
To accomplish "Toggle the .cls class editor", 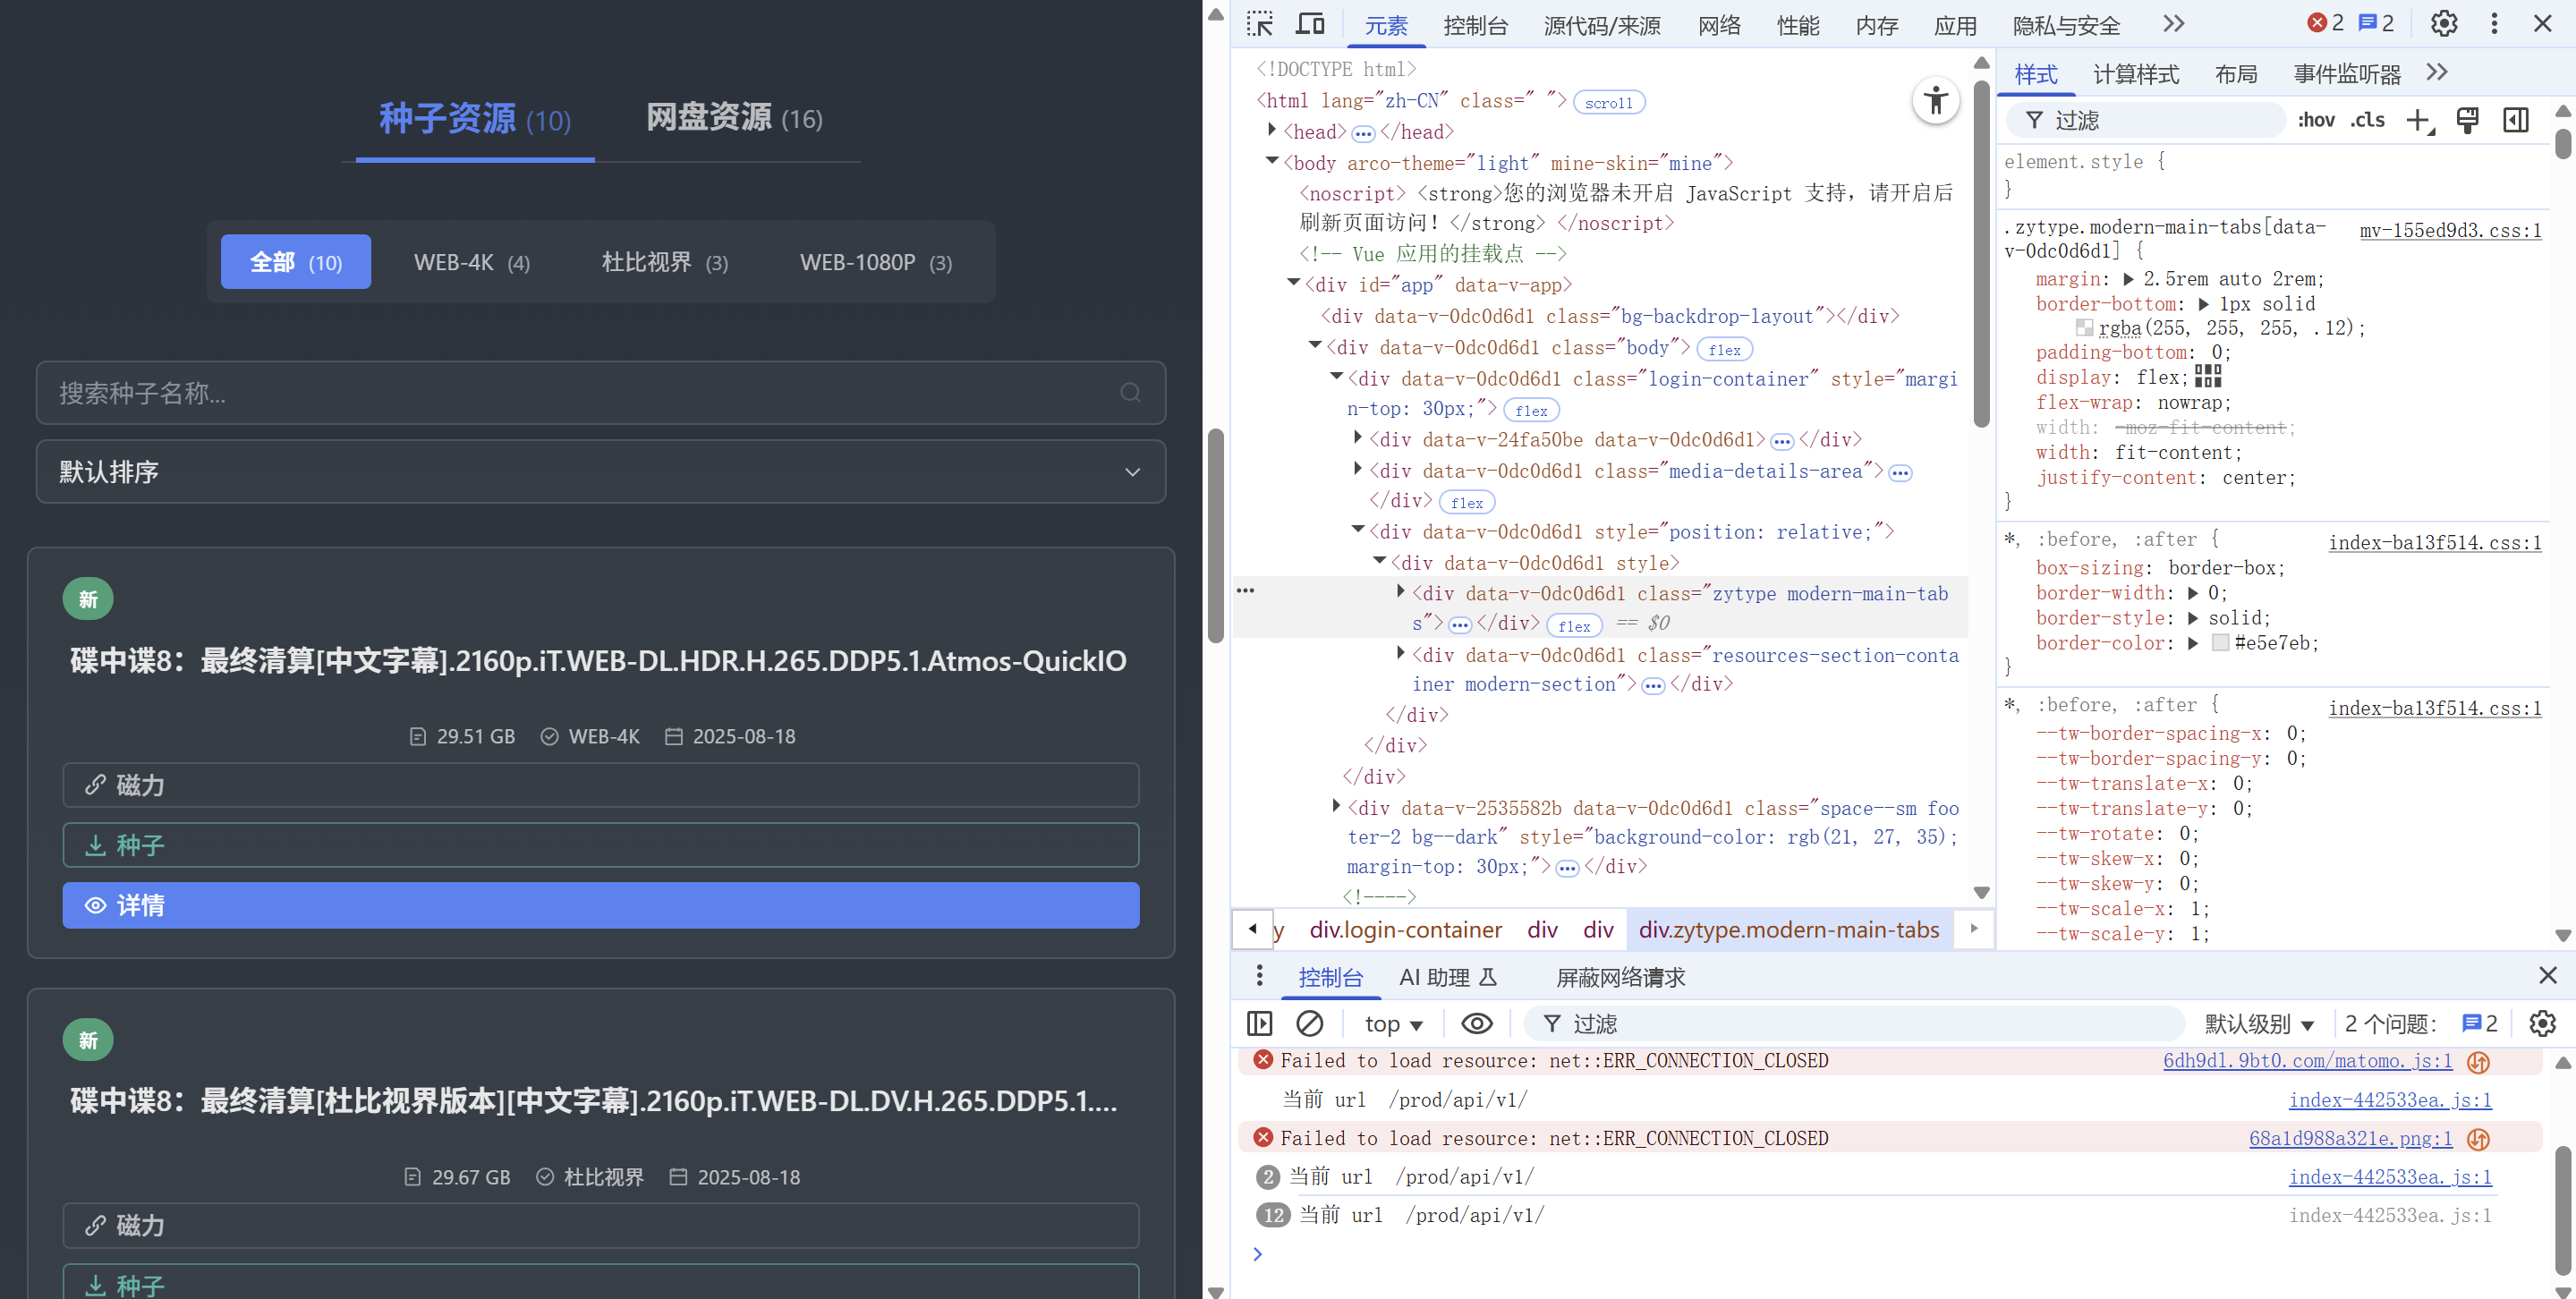I will point(2367,121).
